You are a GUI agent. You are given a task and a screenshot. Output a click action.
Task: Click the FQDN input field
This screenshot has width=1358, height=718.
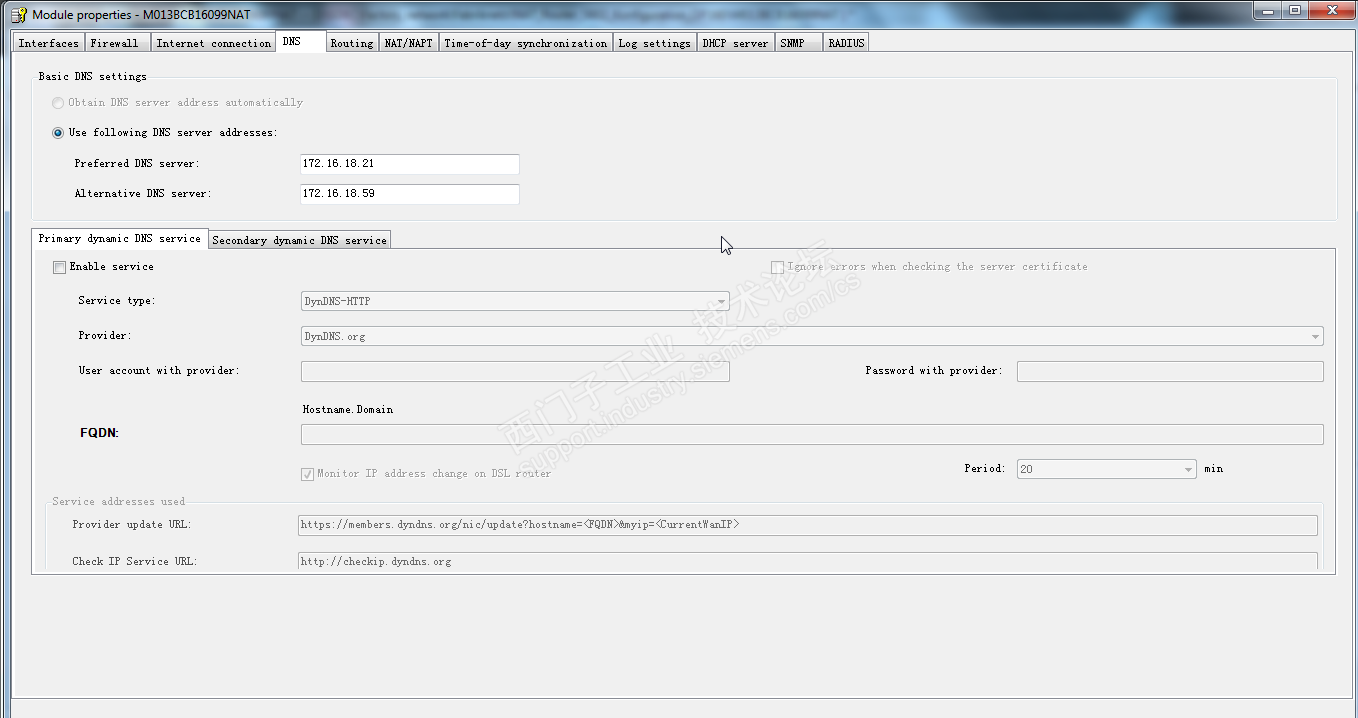812,434
